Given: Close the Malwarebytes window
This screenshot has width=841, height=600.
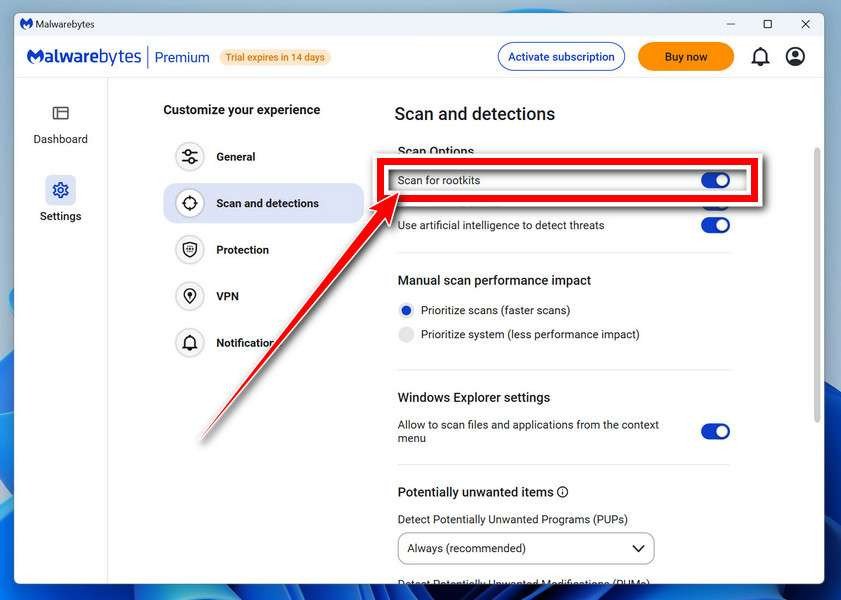Looking at the screenshot, I should click(x=805, y=24).
